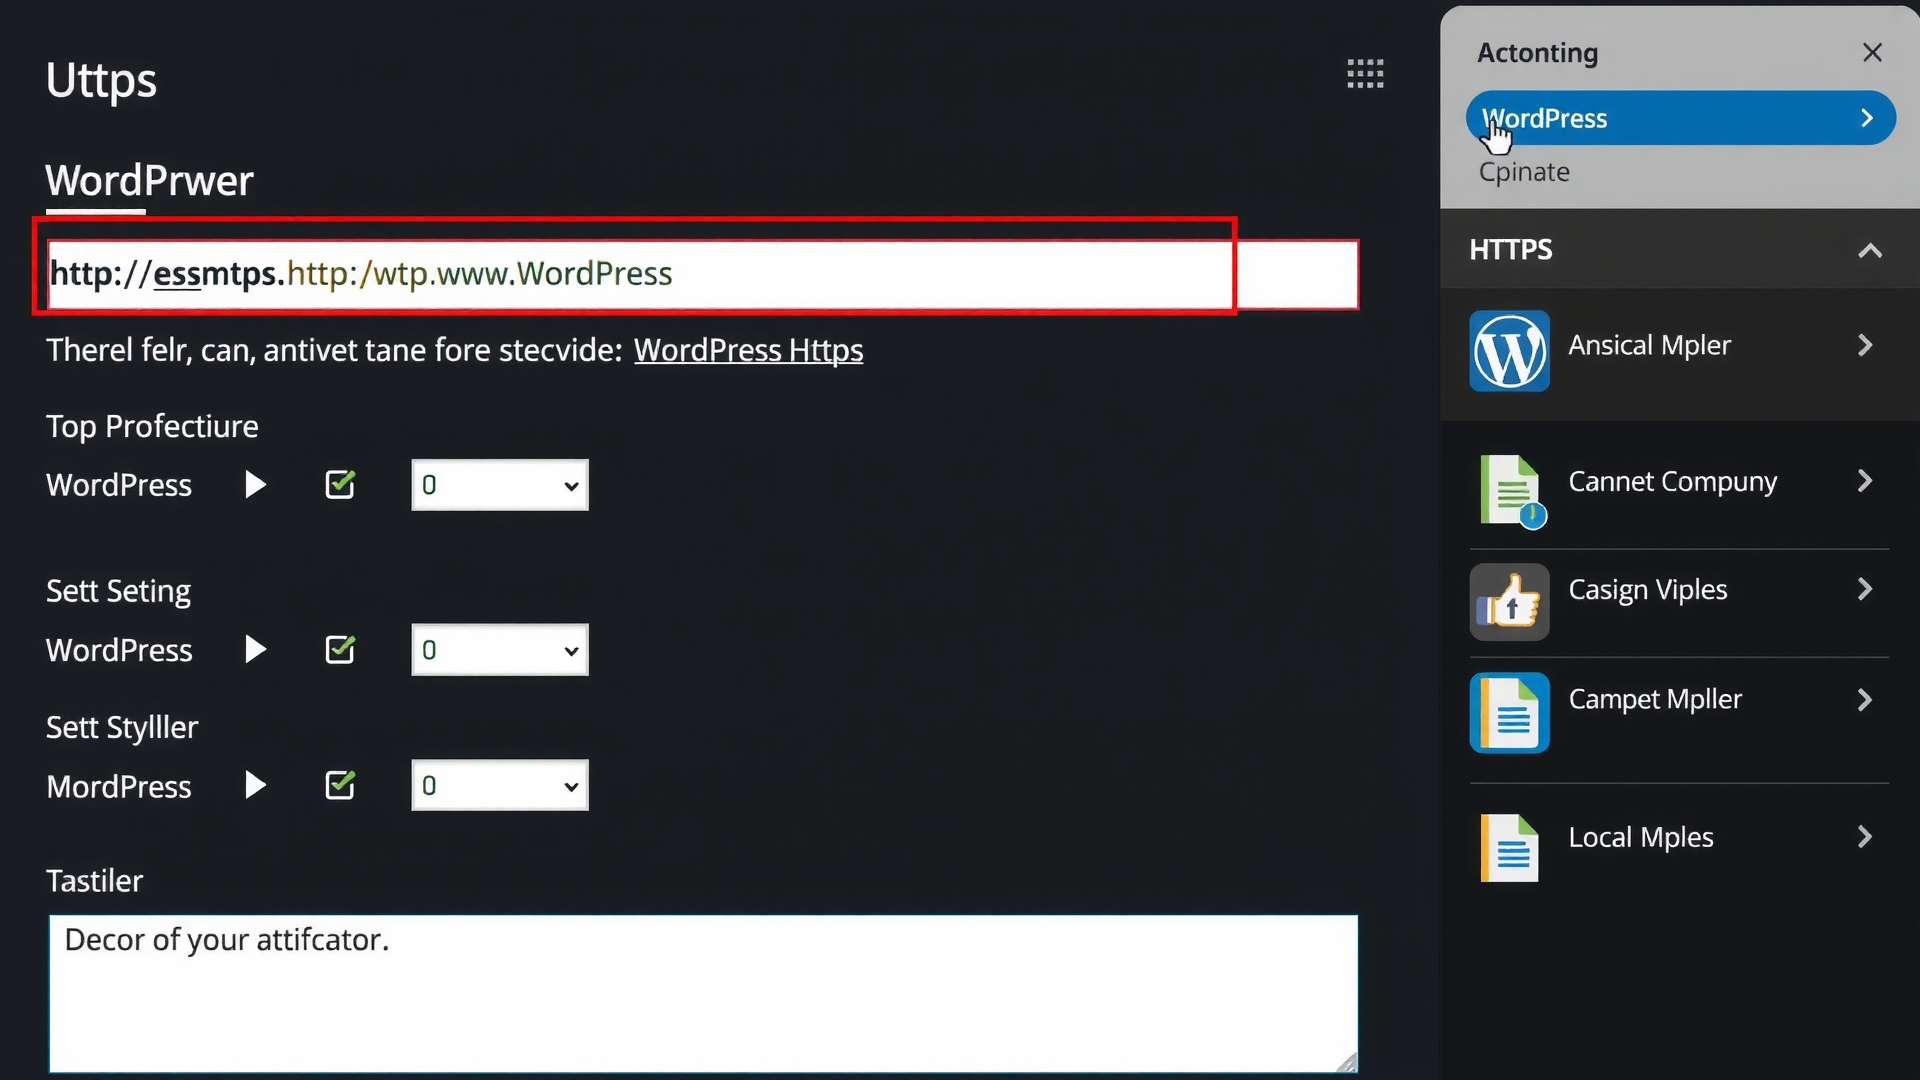Click the WordPress logo beside Ansical Mpler
The width and height of the screenshot is (1920, 1080).
coord(1509,351)
